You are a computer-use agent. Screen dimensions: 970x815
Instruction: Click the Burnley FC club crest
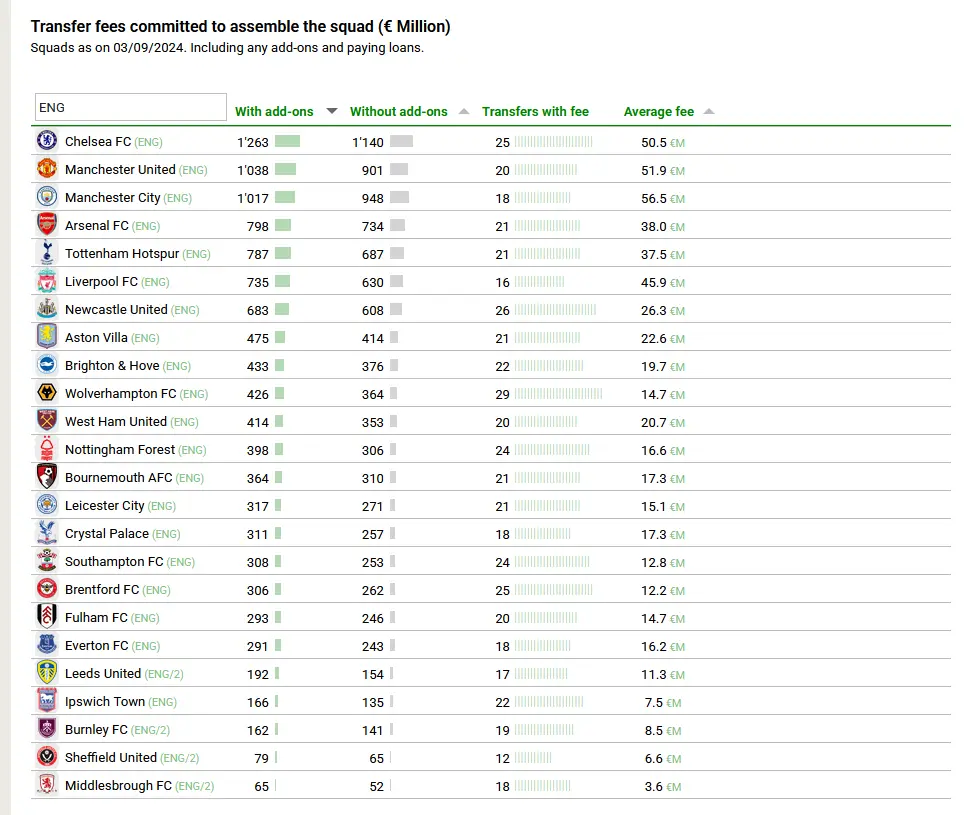click(46, 728)
